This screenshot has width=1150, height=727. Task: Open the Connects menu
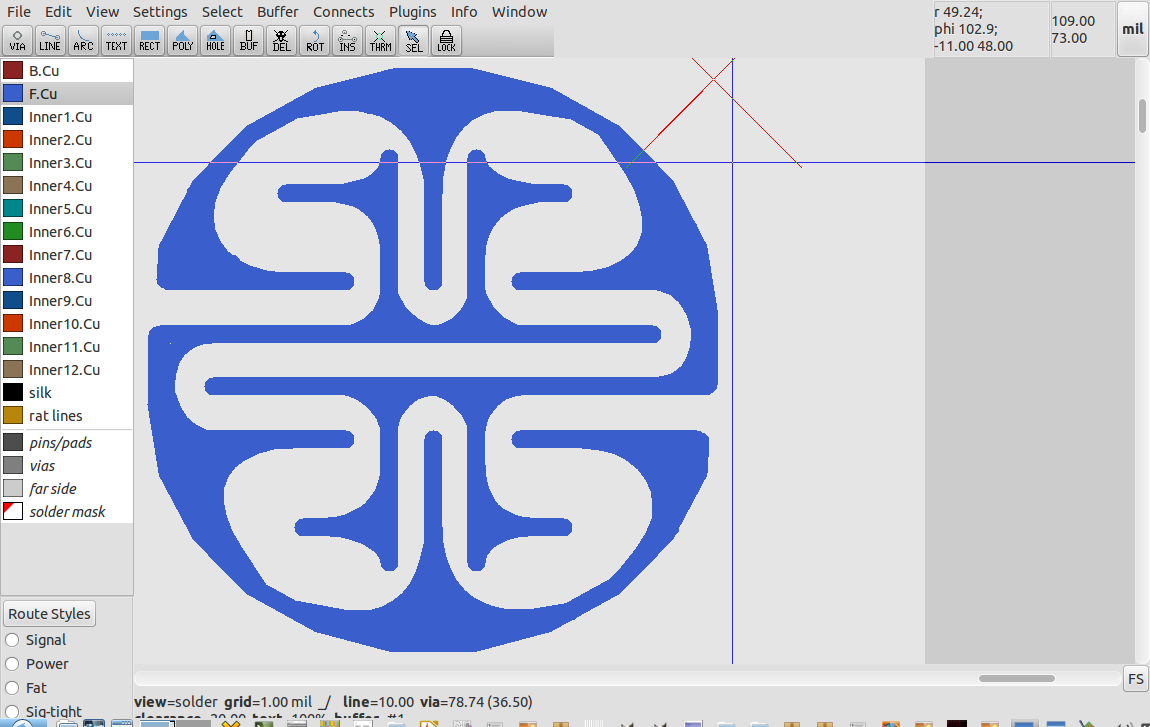point(343,11)
